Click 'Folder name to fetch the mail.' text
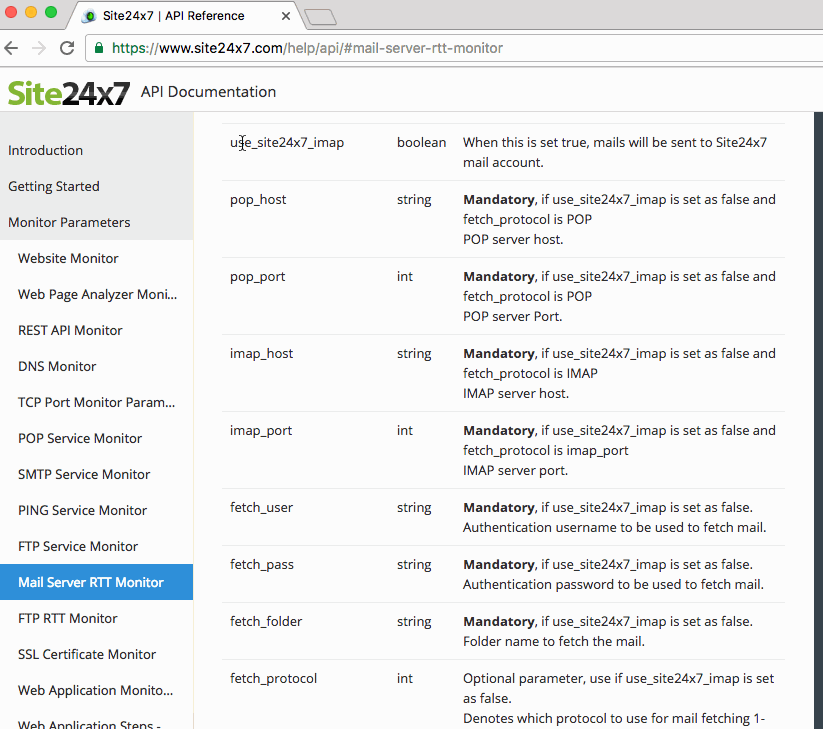This screenshot has width=823, height=729. (554, 642)
